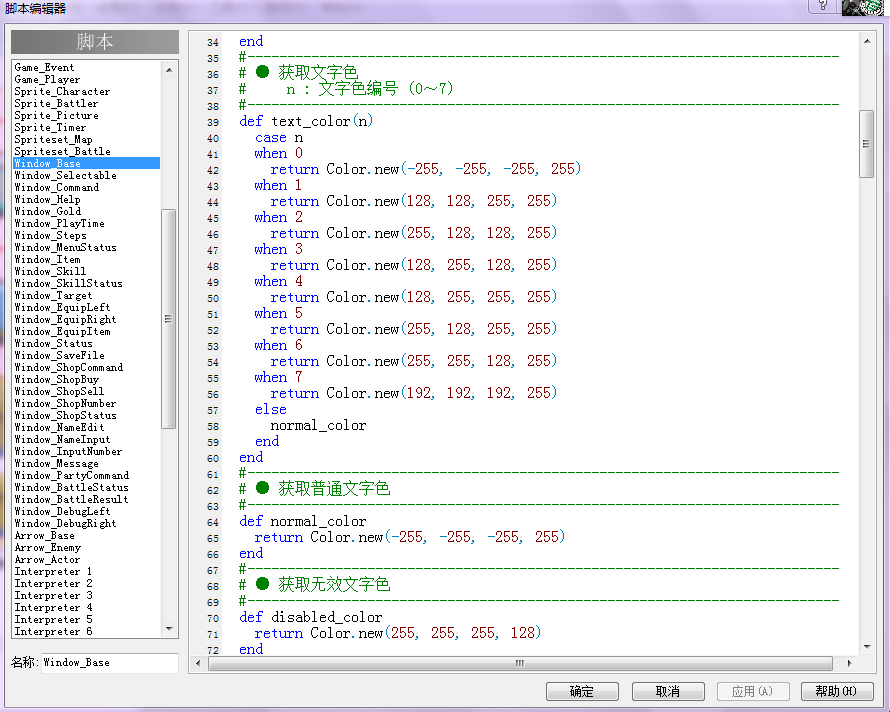This screenshot has height=712, width=890.
Task: Select the Sprite_Character script
Action: (x=87, y=91)
